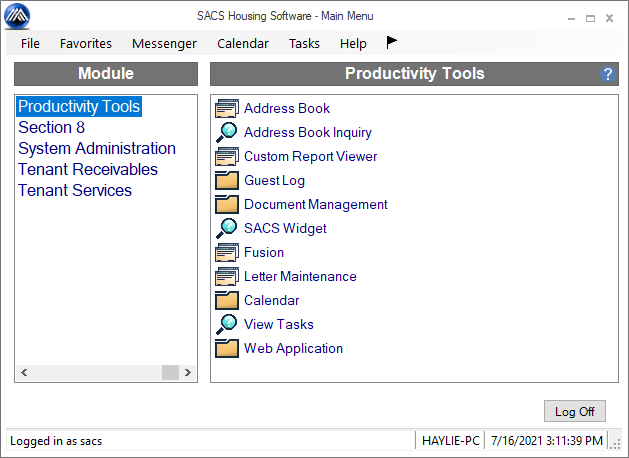Select the Tenant Services module
The width and height of the screenshot is (629, 458).
point(75,190)
